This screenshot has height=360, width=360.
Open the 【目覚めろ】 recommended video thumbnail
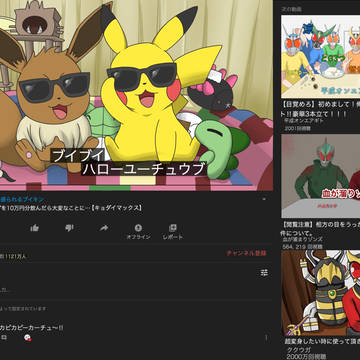[x=321, y=57]
